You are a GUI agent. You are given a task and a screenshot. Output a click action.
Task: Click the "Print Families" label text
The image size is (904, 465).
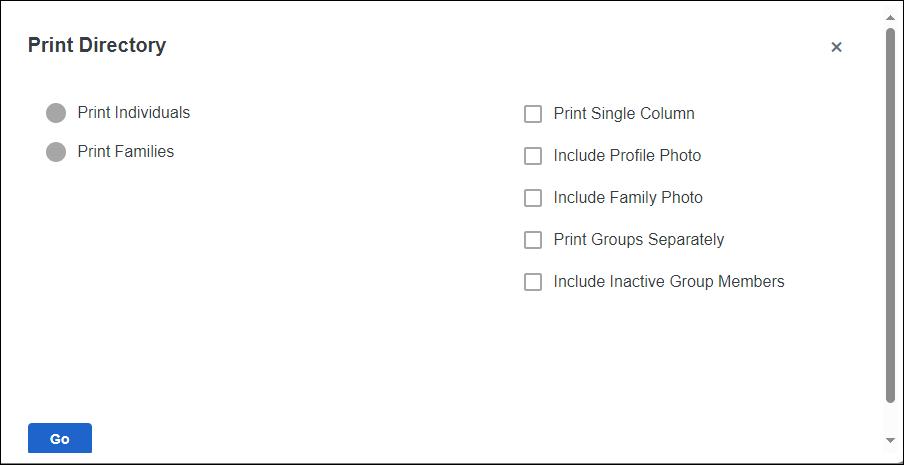[125, 152]
